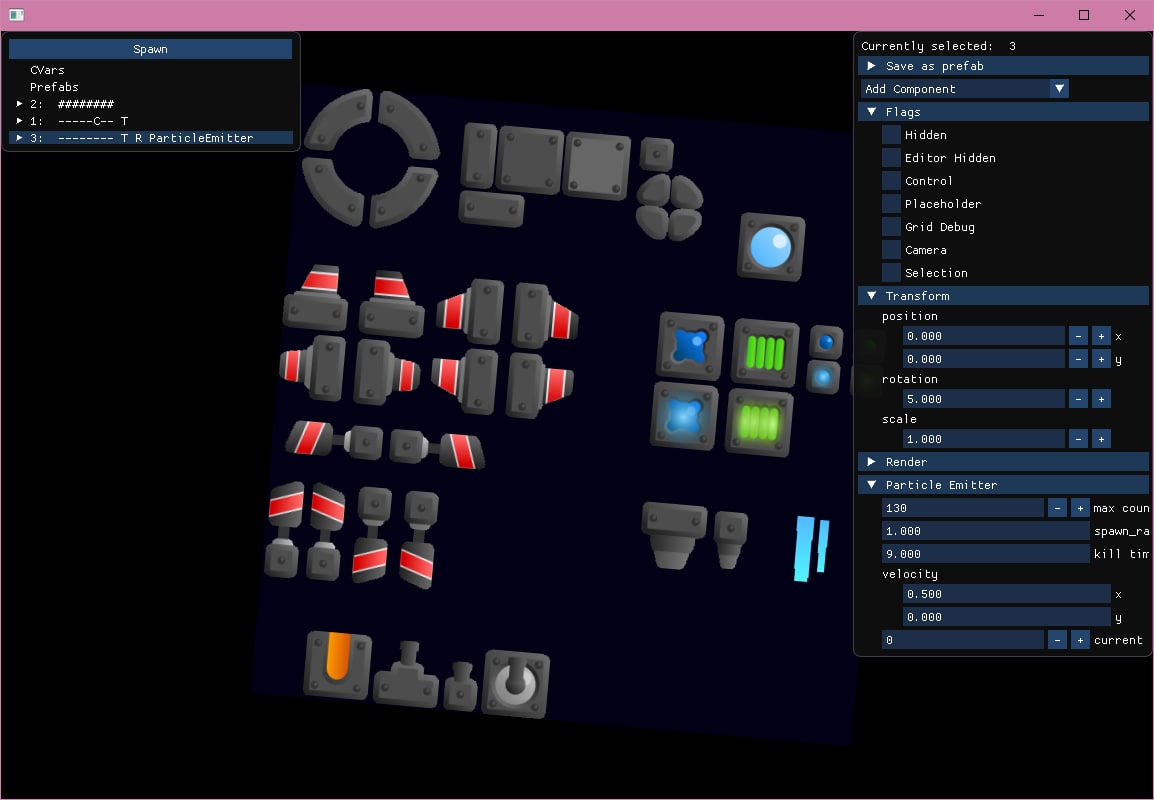Viewport: 1154px width, 800px height.
Task: Select entity row 1: -----C-- T
Action: [150, 121]
